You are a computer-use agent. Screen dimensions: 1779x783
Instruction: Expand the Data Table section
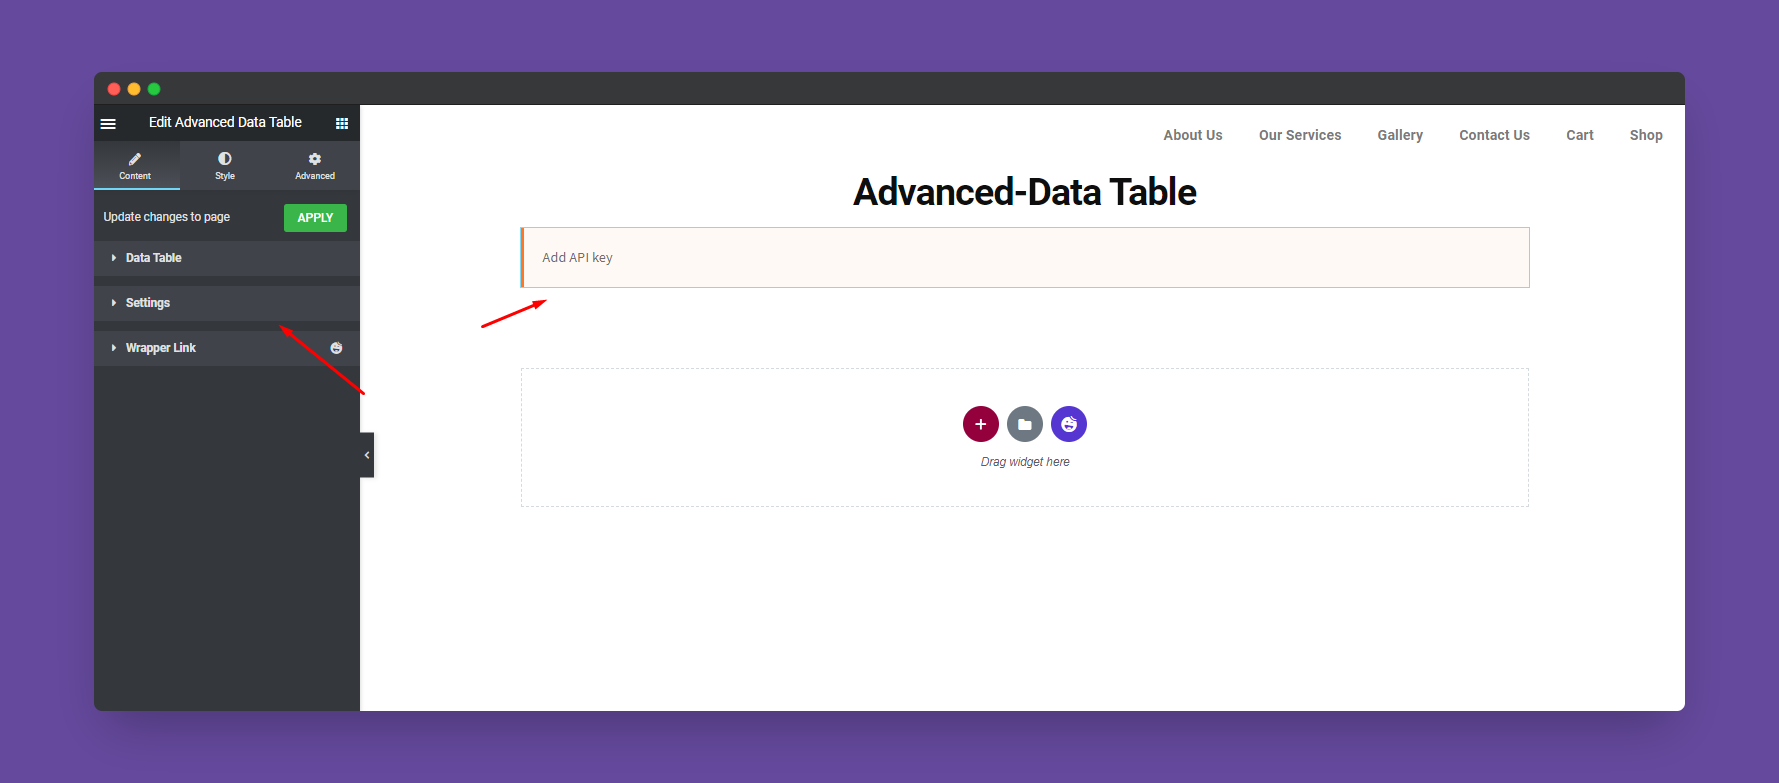point(153,258)
